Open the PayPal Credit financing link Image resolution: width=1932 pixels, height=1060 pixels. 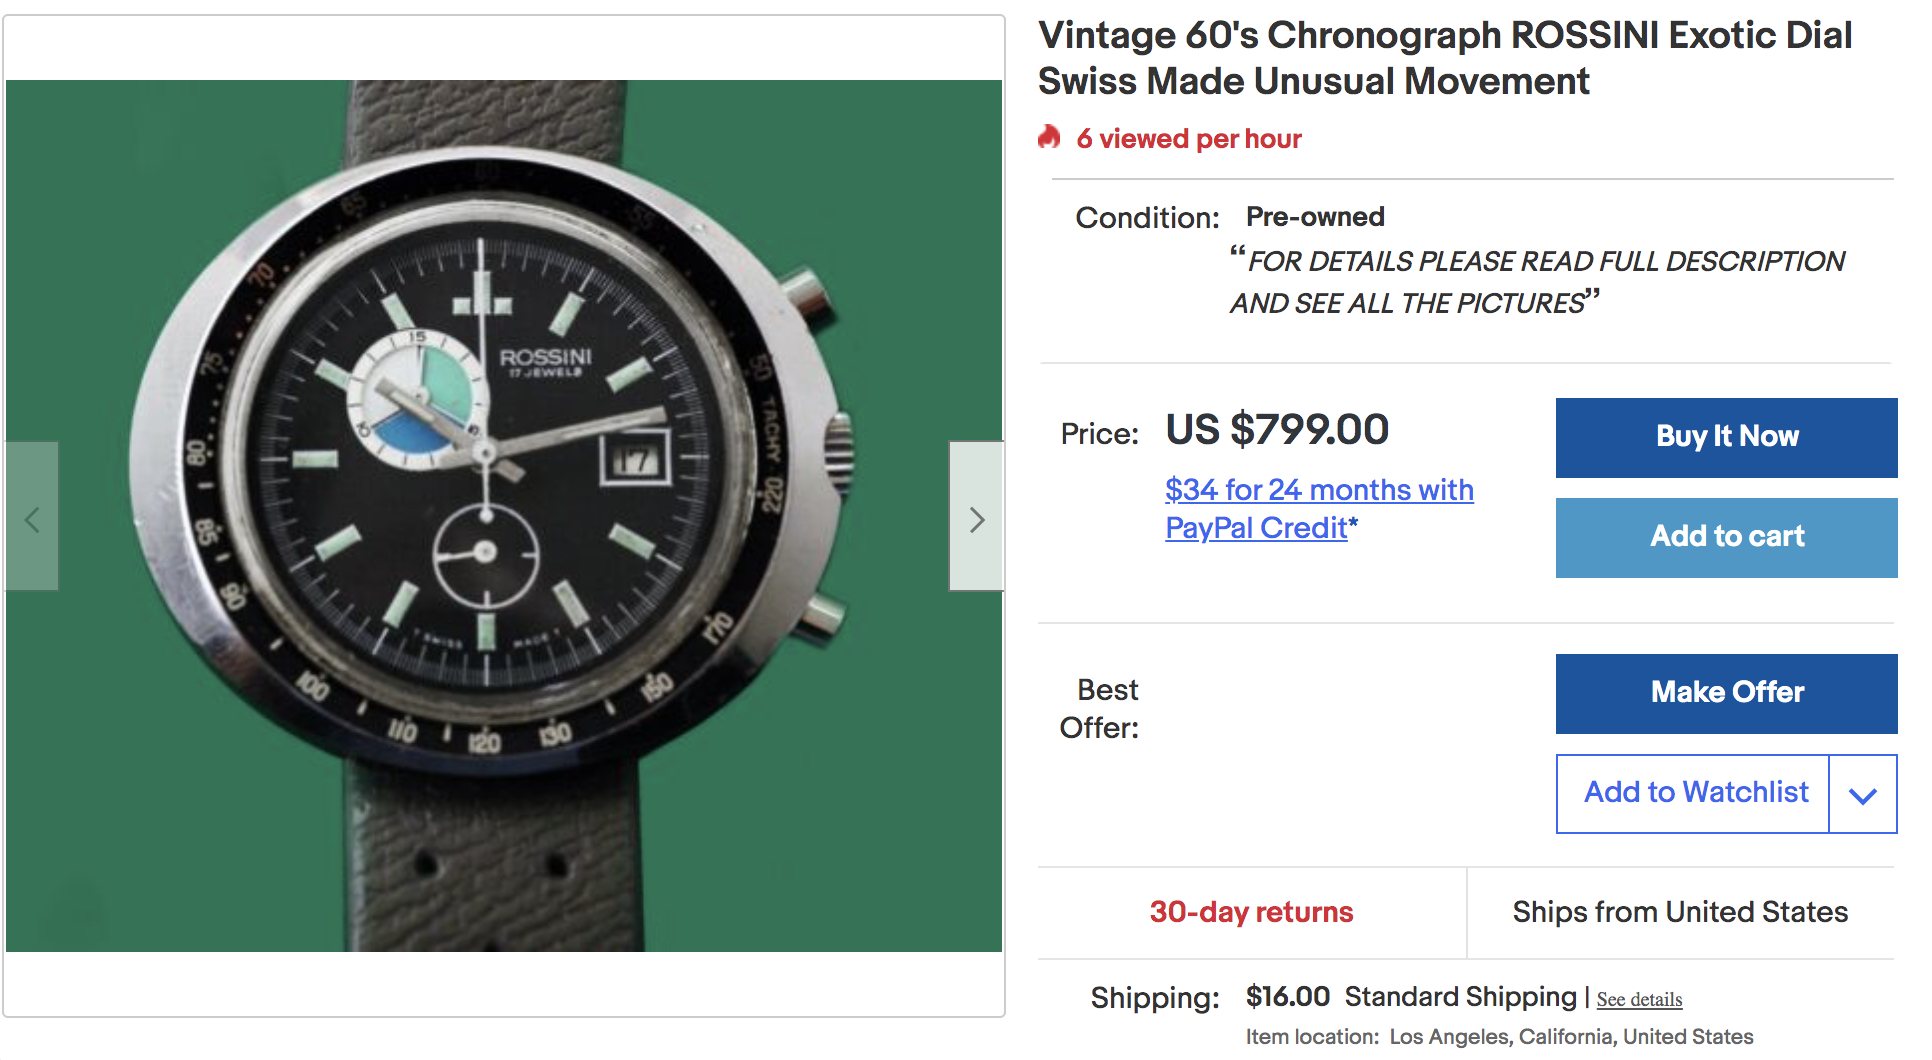click(x=1318, y=508)
